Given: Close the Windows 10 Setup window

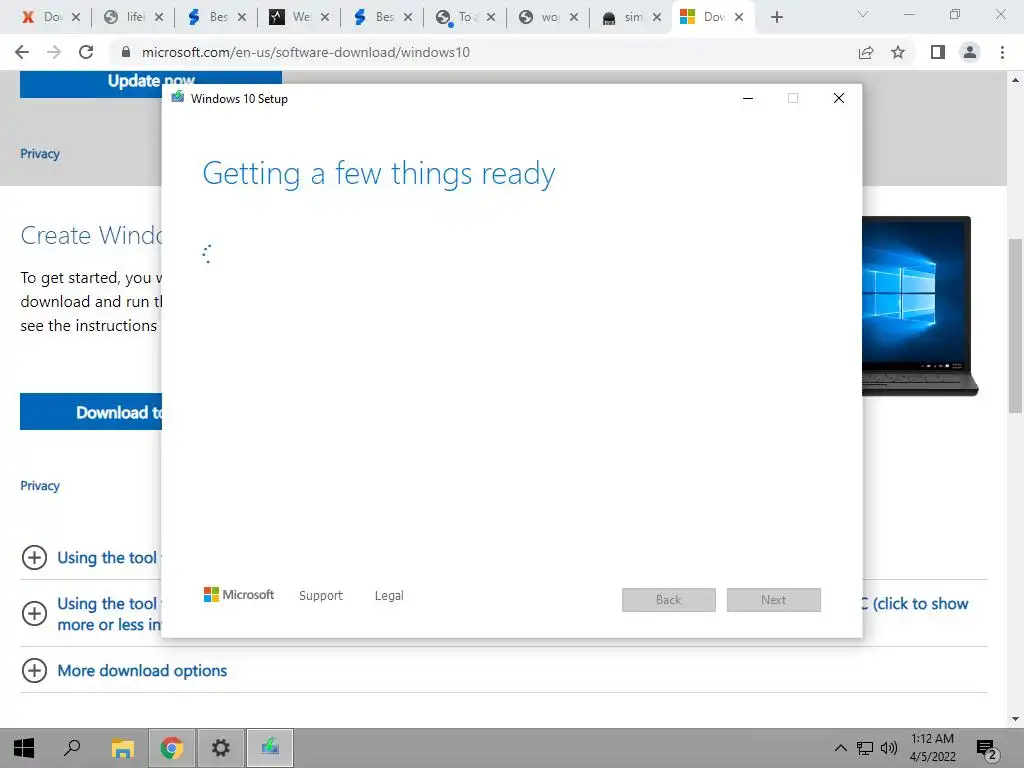Looking at the screenshot, I should pyautogui.click(x=839, y=98).
